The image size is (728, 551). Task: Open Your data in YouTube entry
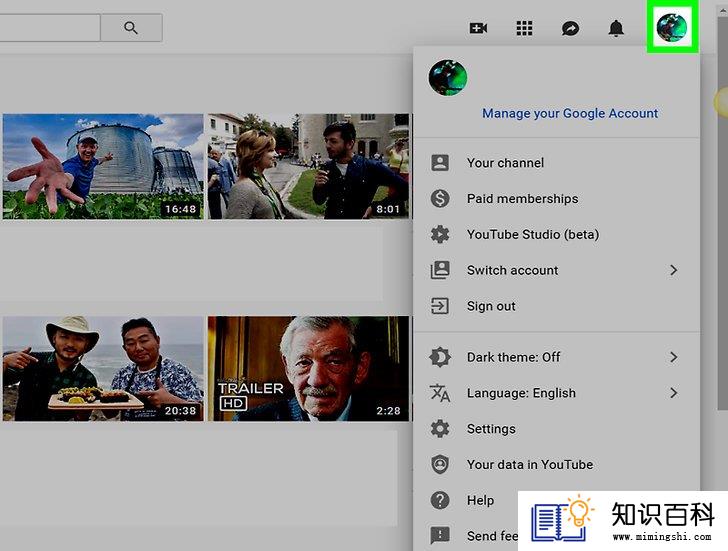(x=556, y=465)
